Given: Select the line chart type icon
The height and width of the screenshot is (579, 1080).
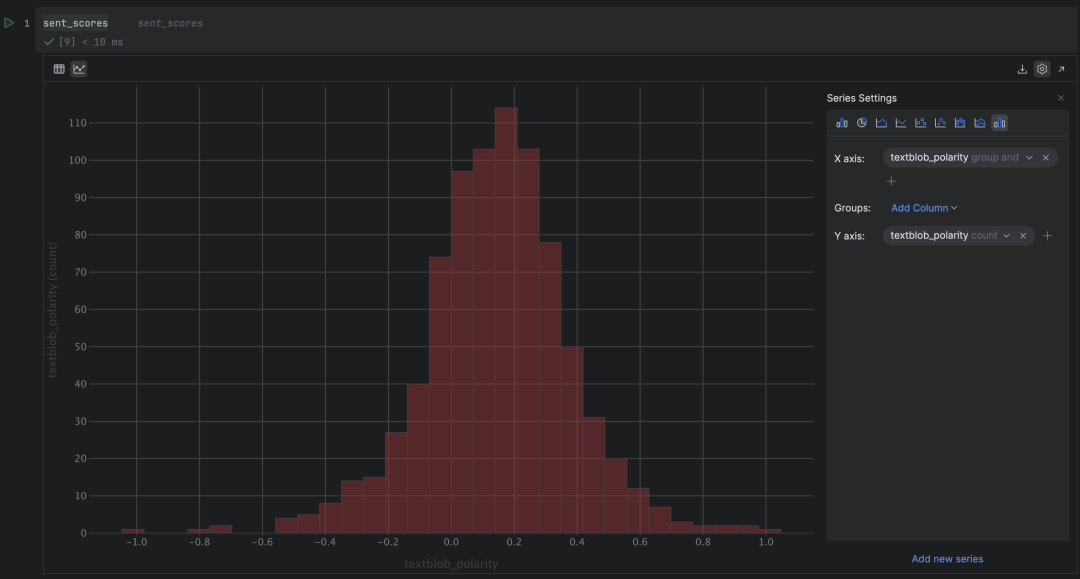Looking at the screenshot, I should point(901,123).
